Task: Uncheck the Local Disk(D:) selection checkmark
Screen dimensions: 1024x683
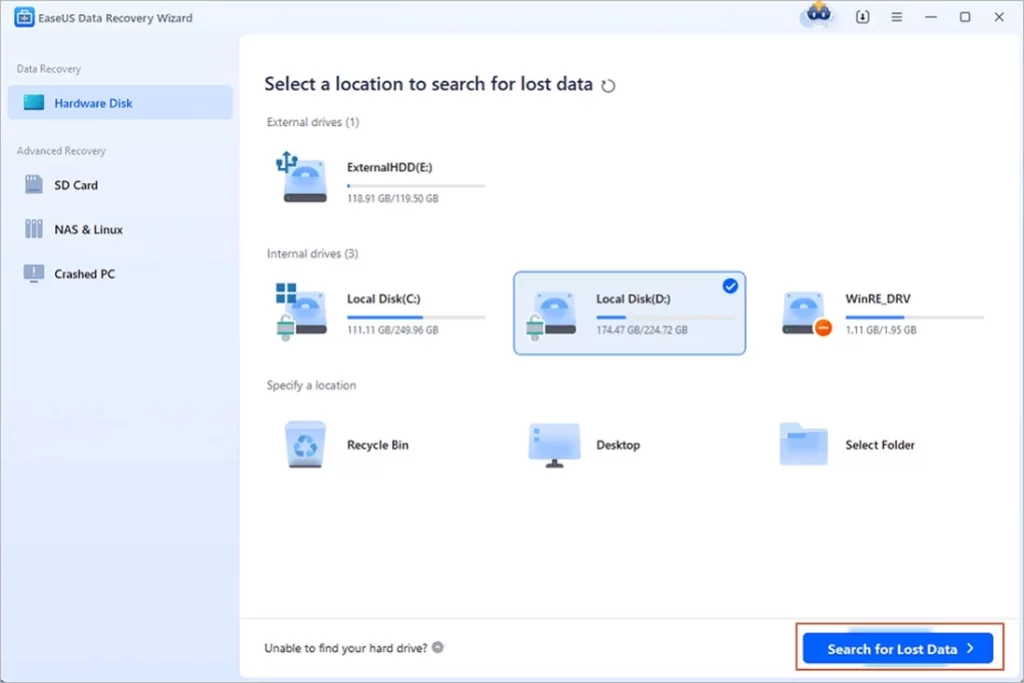Action: (x=730, y=286)
